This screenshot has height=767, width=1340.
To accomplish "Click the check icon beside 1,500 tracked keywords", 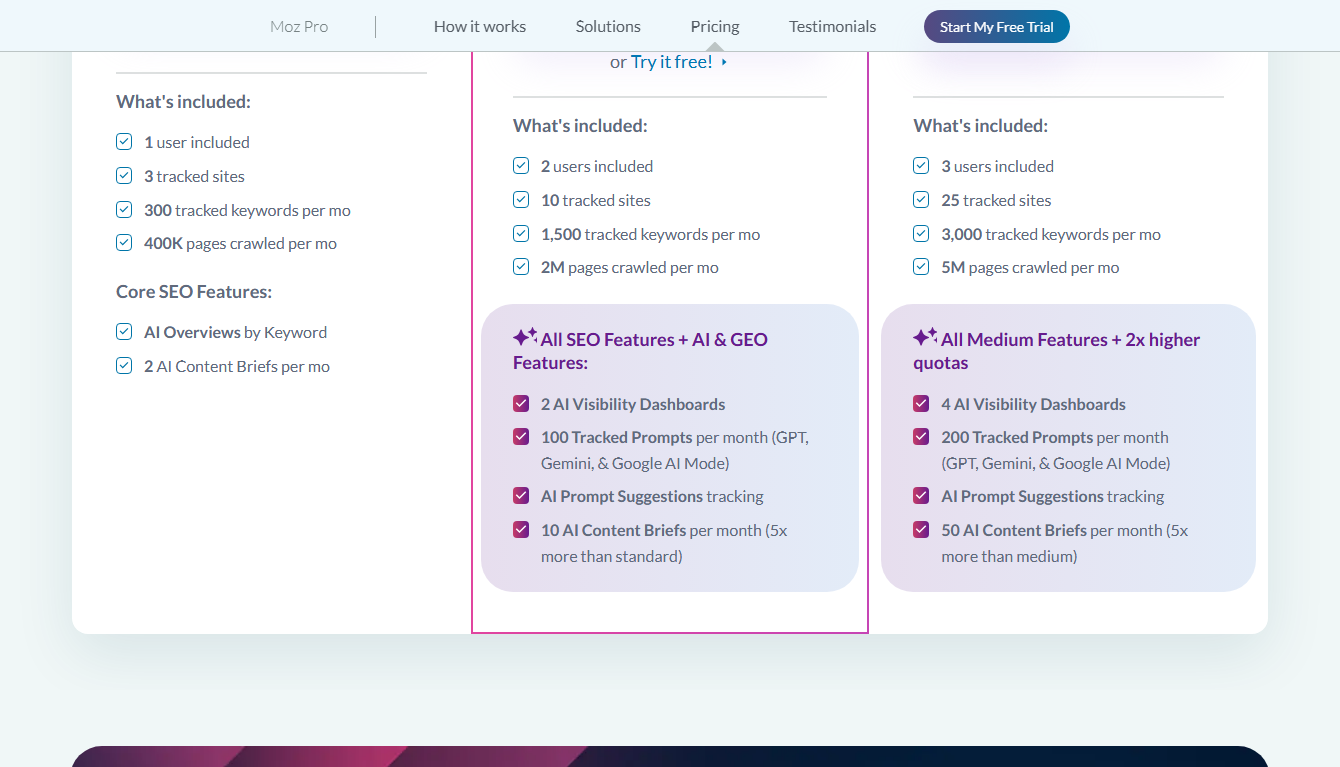I will click(521, 234).
